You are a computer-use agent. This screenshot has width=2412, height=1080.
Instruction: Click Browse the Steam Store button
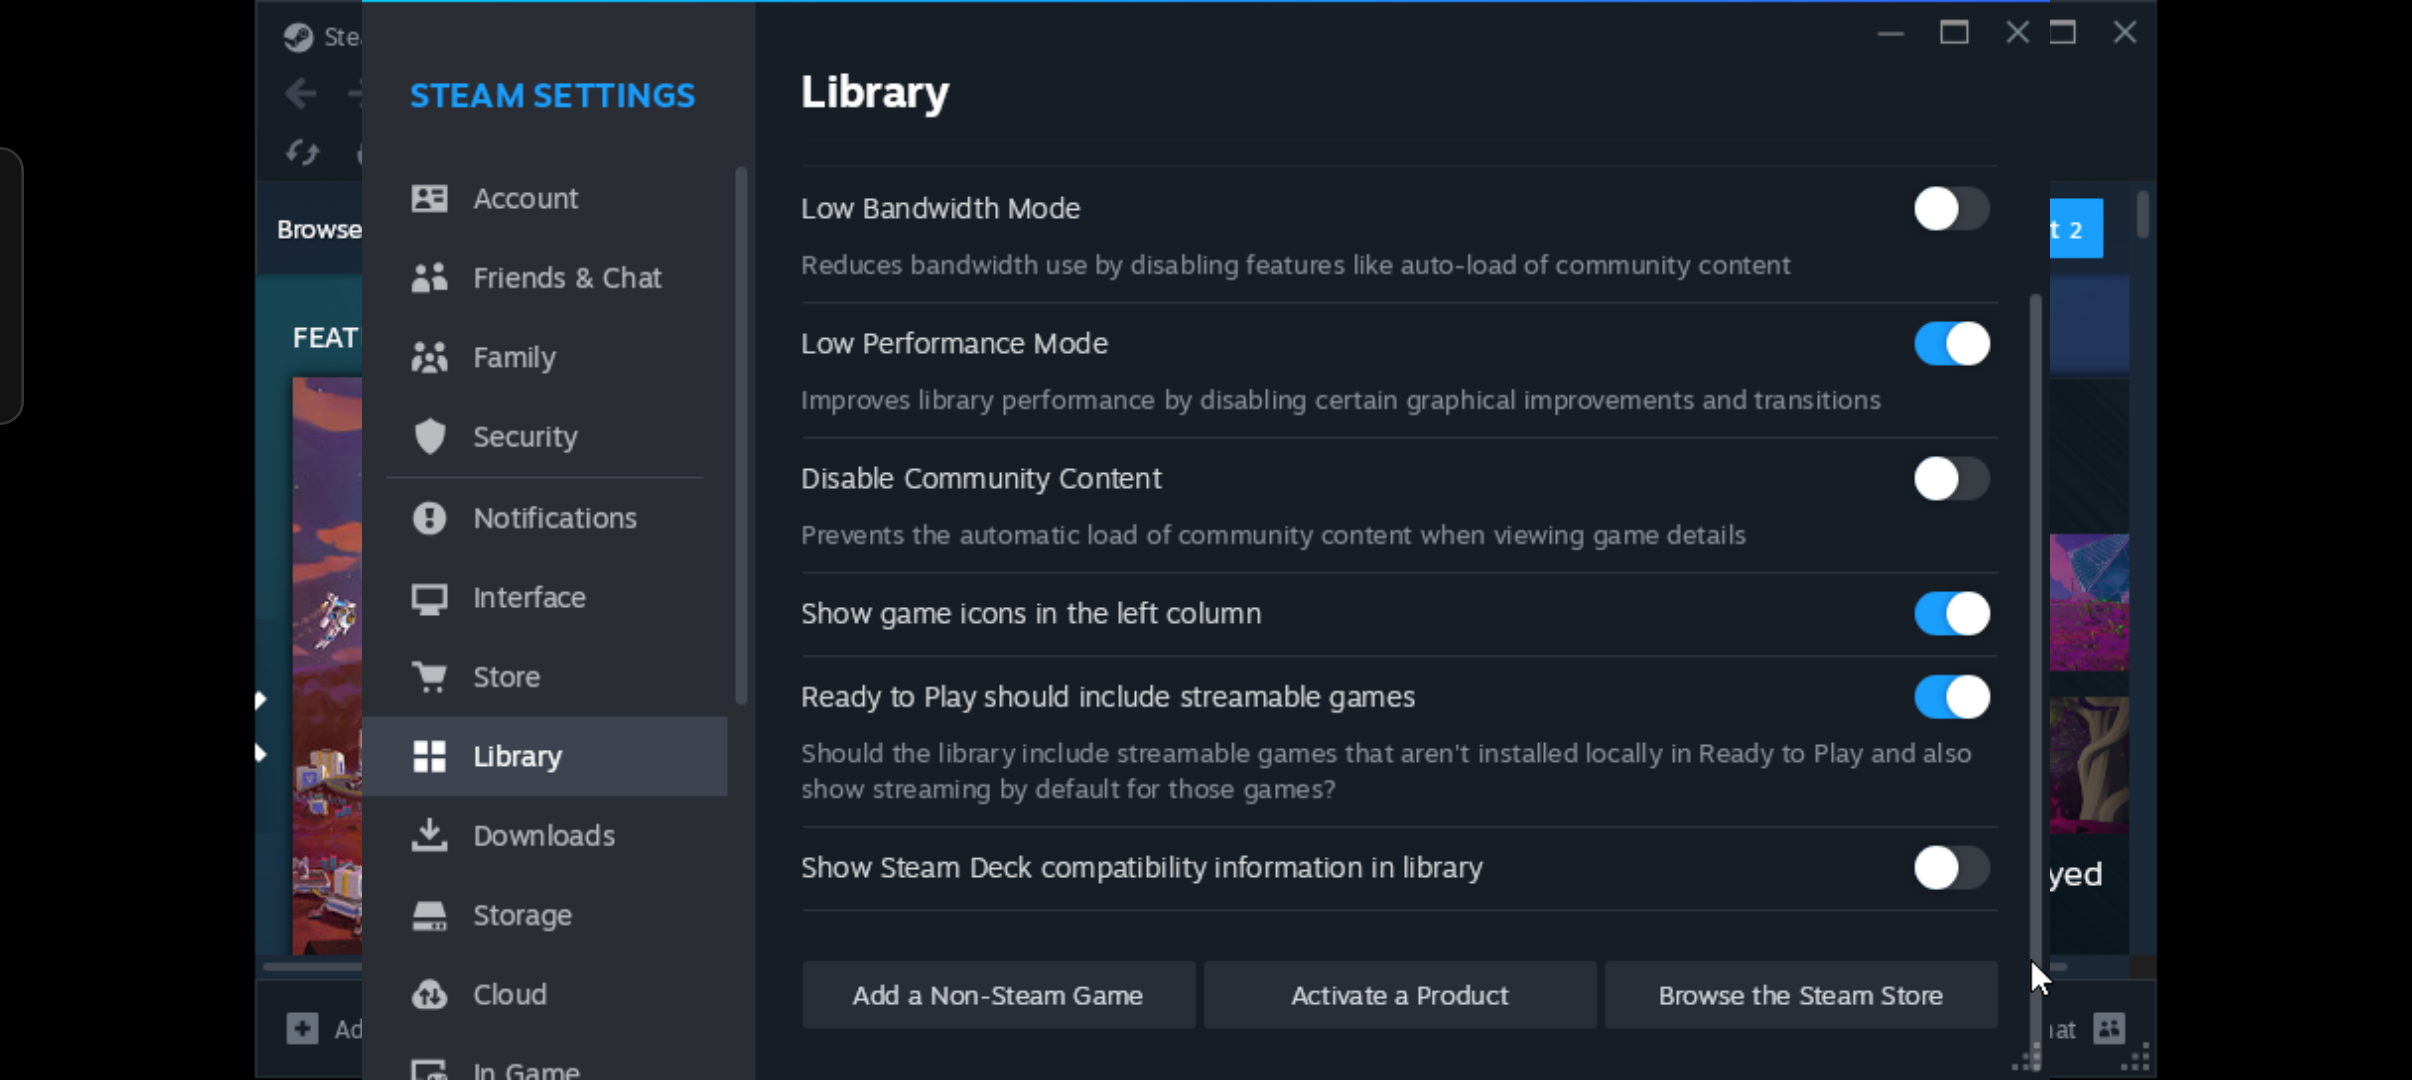pos(1800,995)
